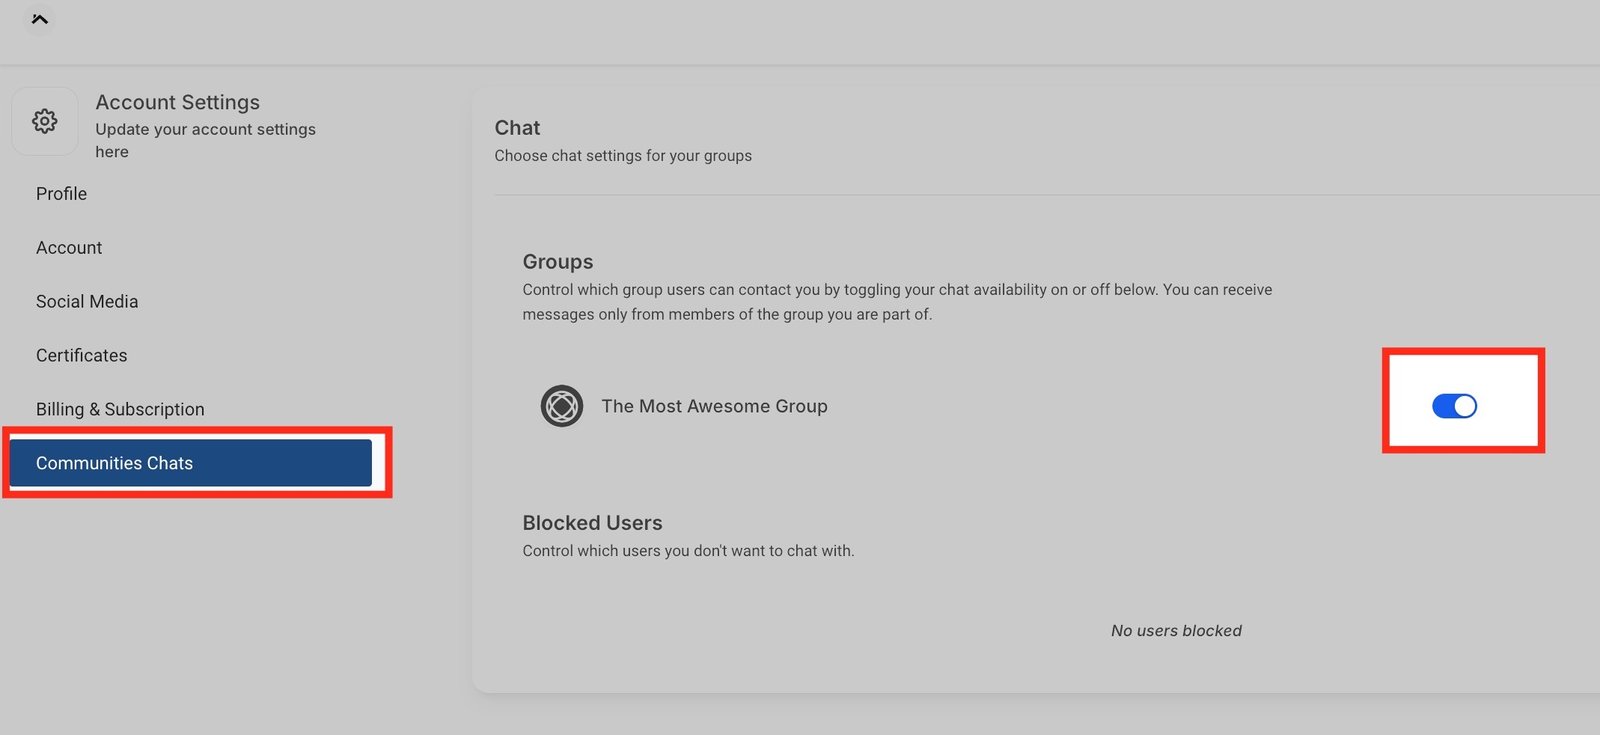Disable chat availability for The Most Awesome Group
The height and width of the screenshot is (735, 1600).
coord(1454,406)
